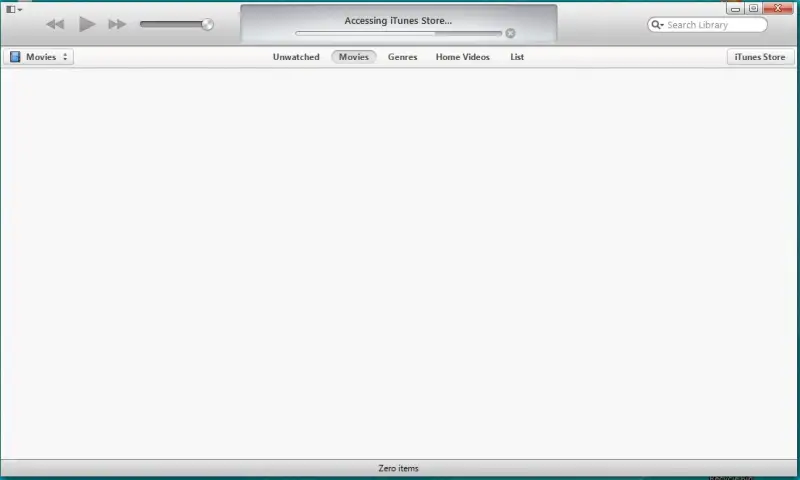Screen dimensions: 800x480
Task: Open the iTunes Store button
Action: tap(760, 57)
